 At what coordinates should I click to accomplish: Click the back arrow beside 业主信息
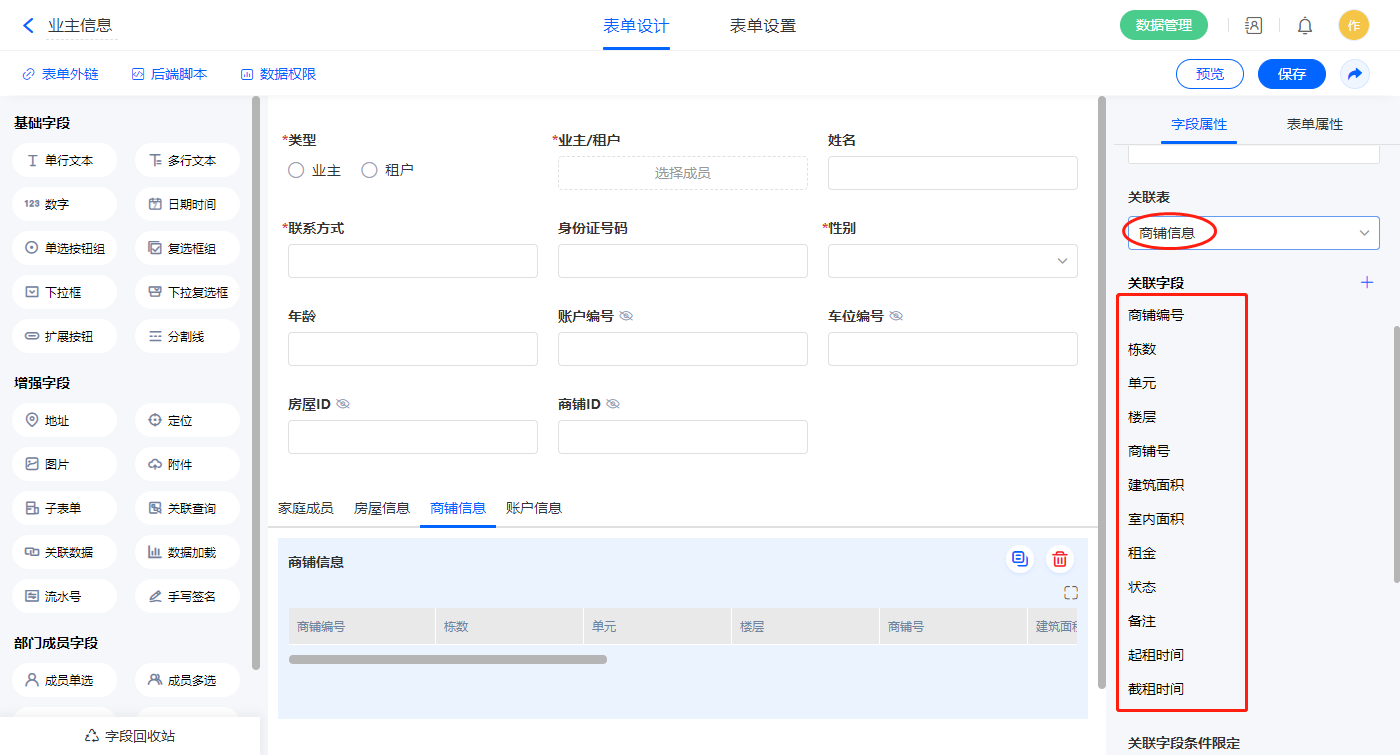pos(28,26)
